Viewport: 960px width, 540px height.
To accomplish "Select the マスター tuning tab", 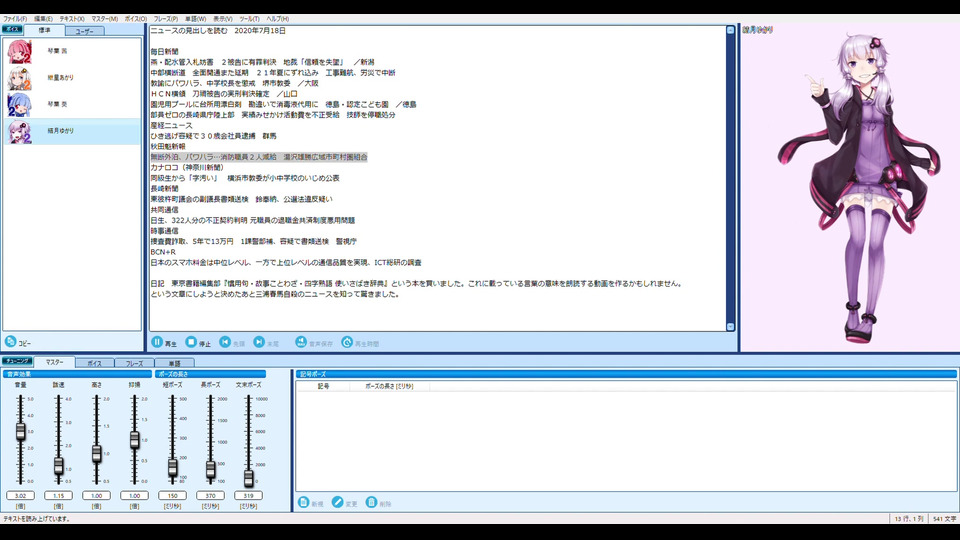I will coord(54,362).
